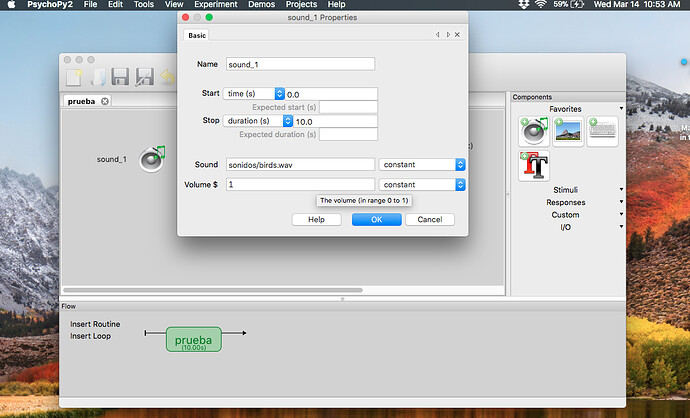This screenshot has width=690, height=418.
Task: Click the Help button in dialog
Action: 316,220
